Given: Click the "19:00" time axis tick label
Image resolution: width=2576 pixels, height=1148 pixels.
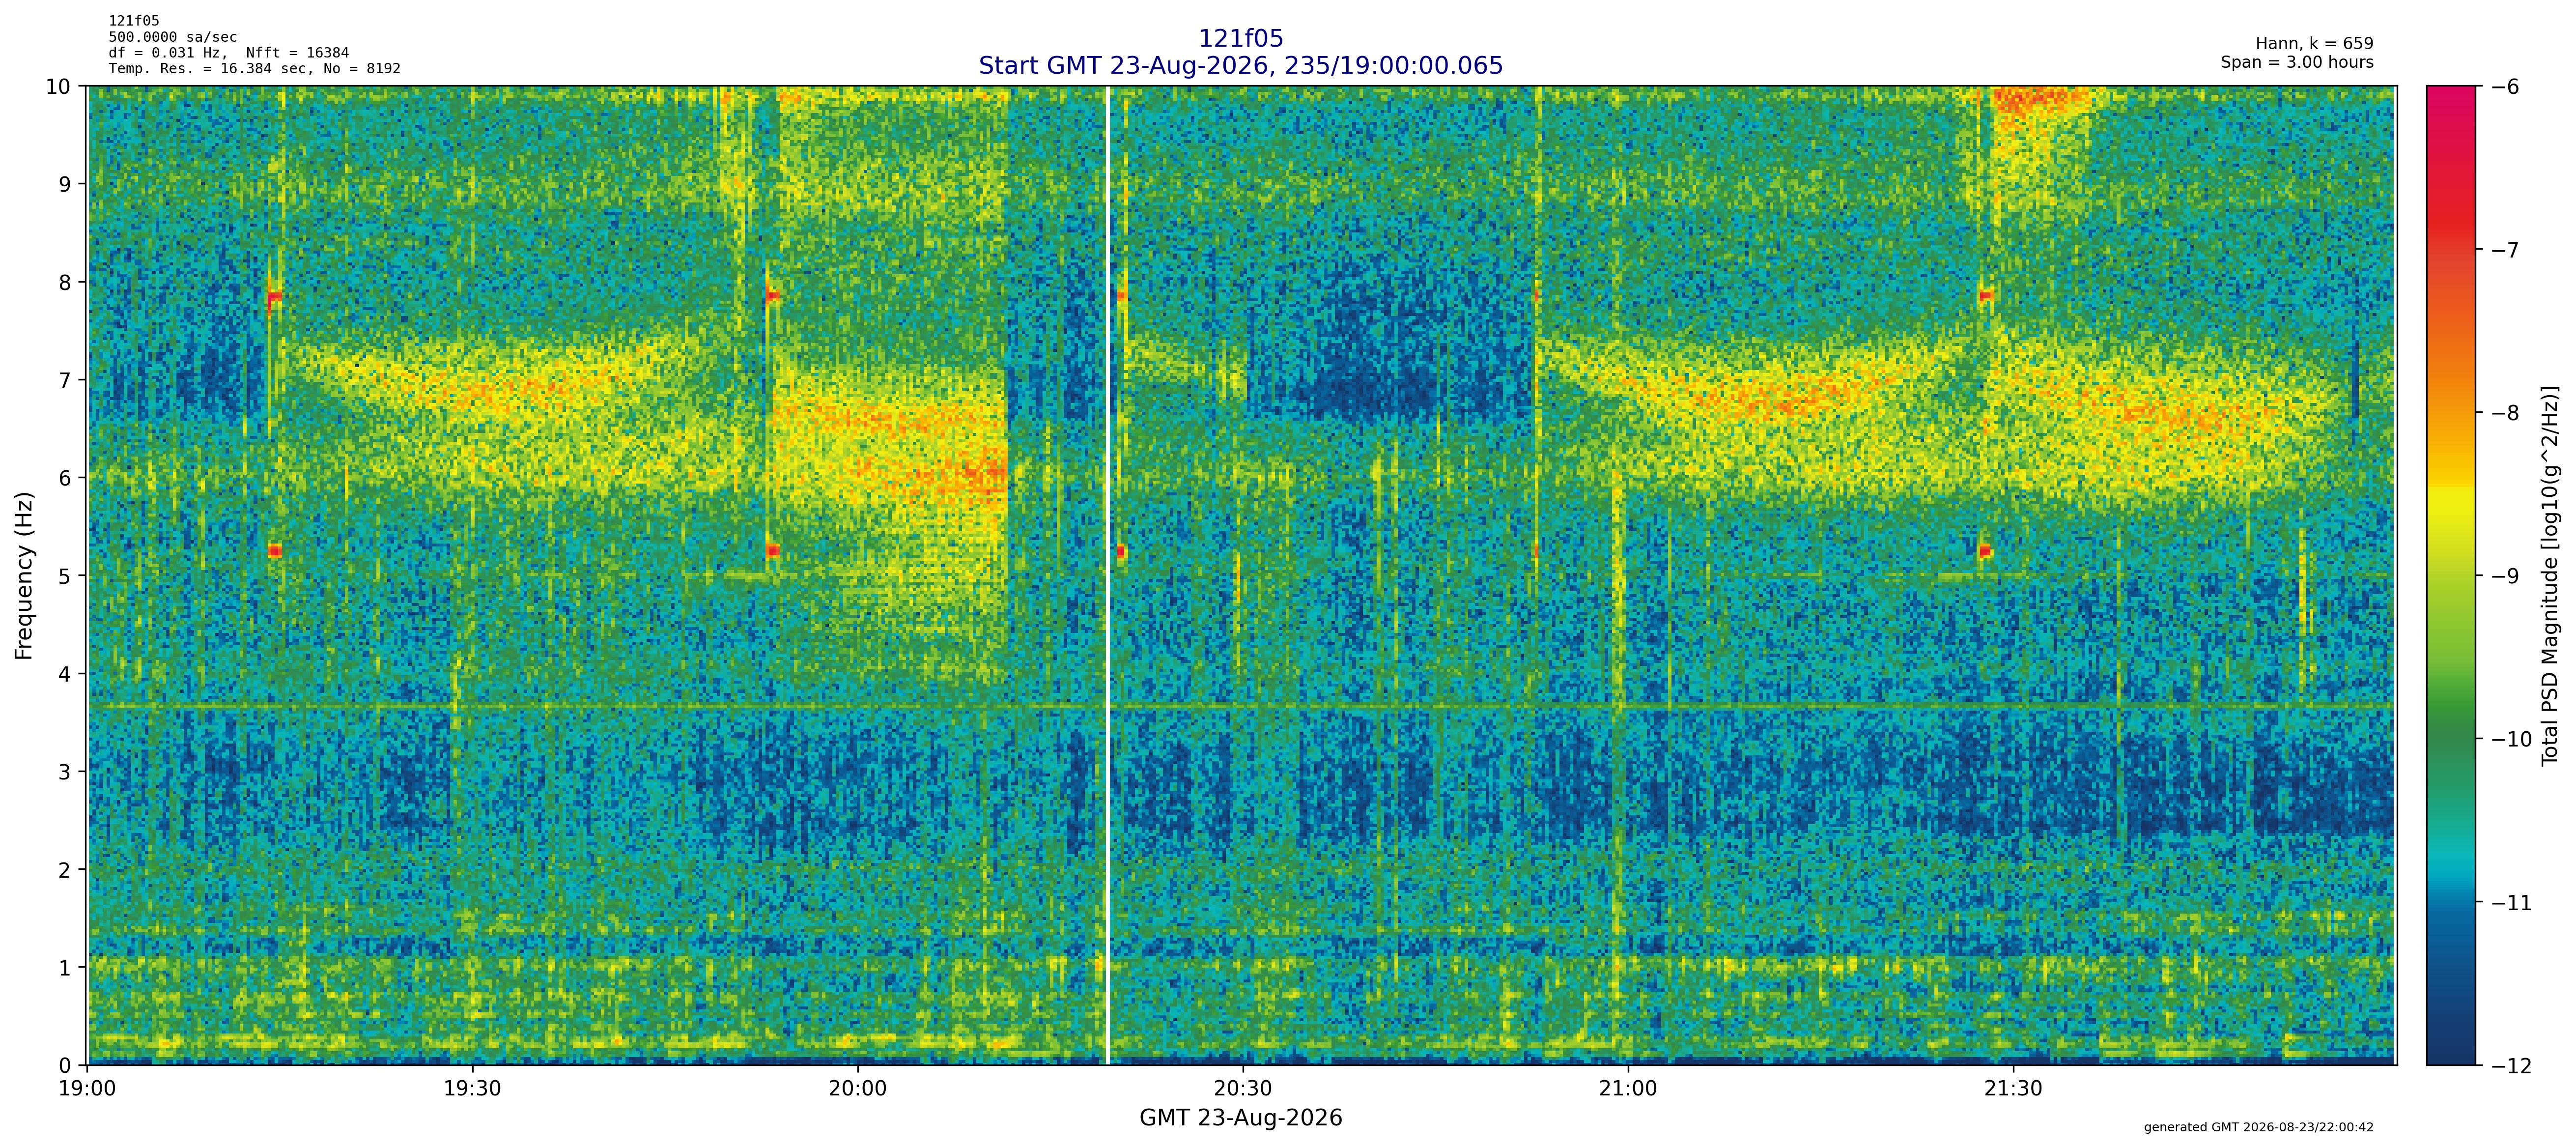Looking at the screenshot, I should point(88,1088).
